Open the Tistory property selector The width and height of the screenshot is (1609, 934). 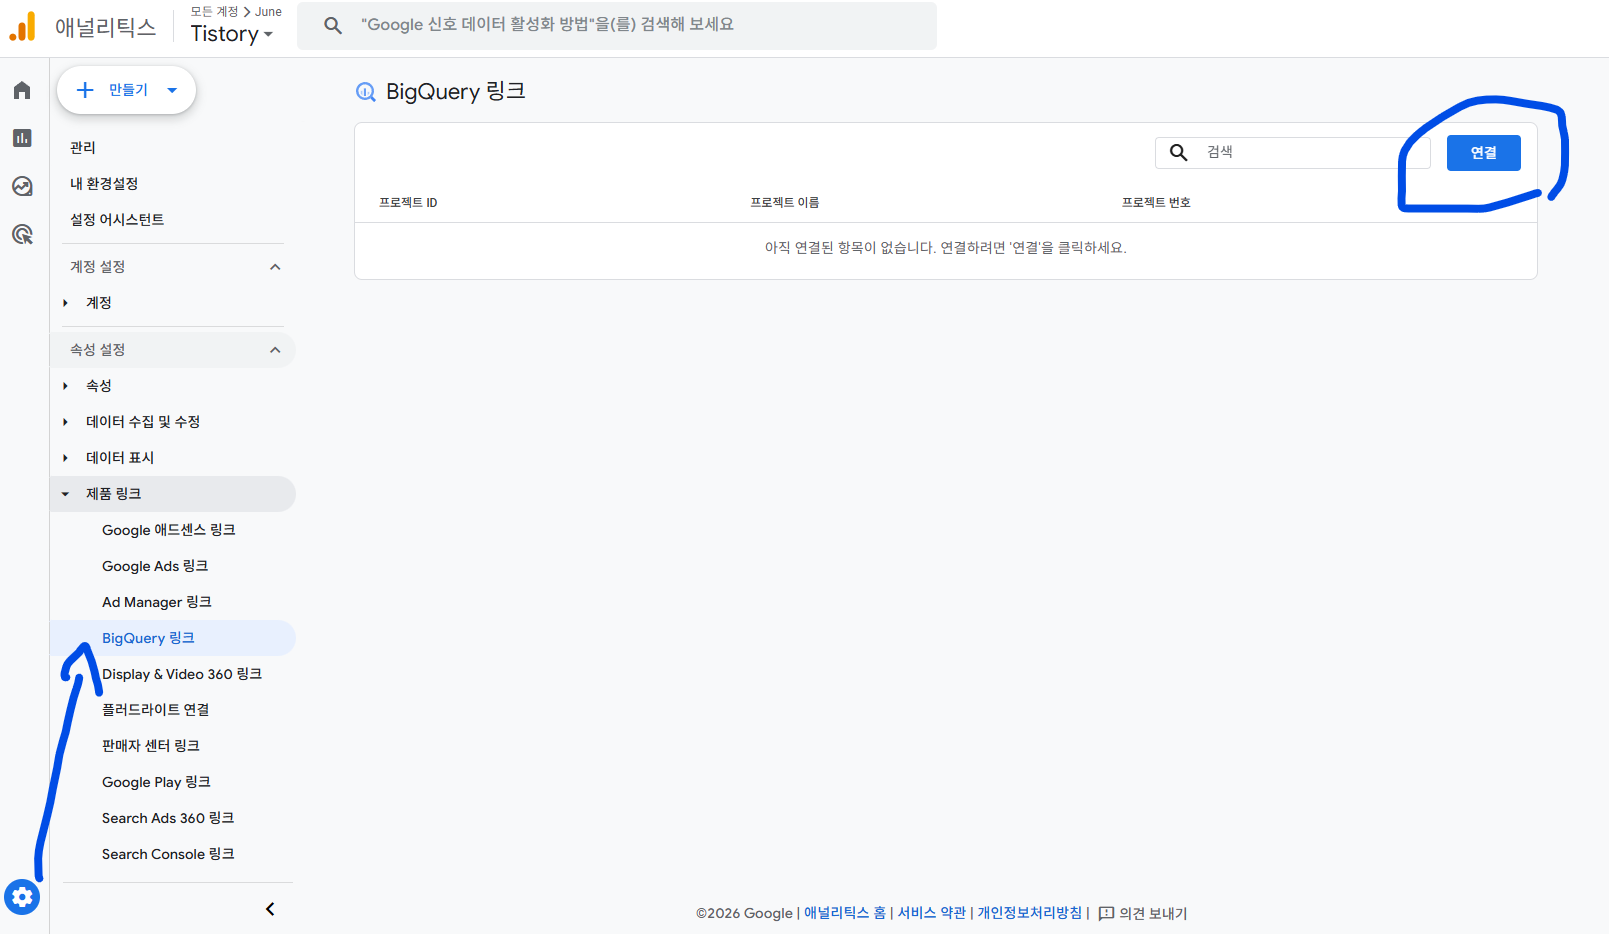tap(232, 34)
